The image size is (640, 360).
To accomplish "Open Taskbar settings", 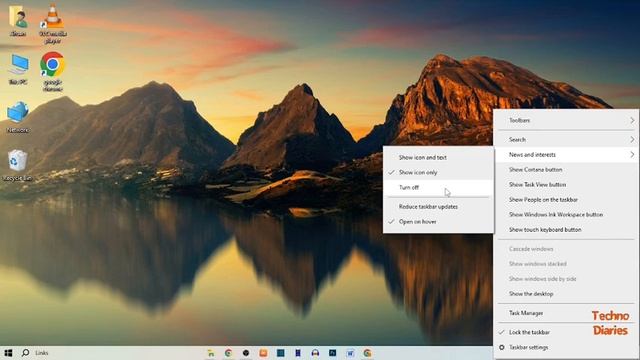I will point(566,347).
